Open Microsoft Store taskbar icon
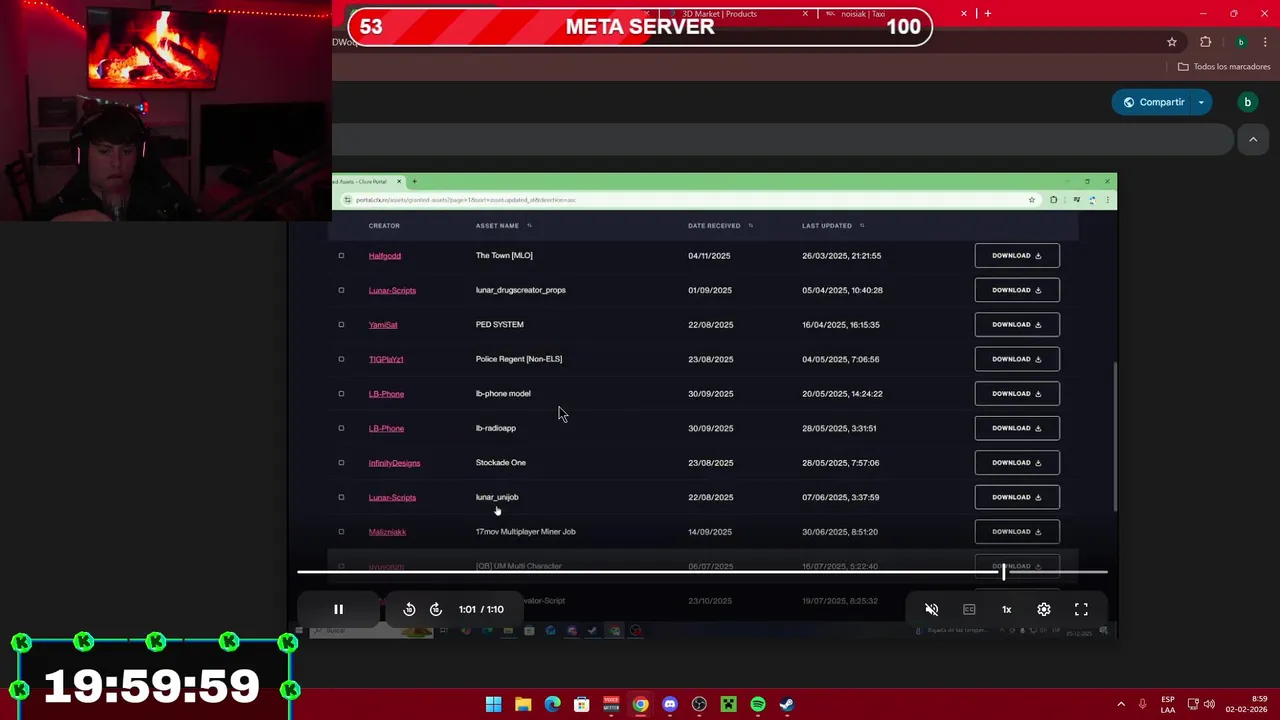 (581, 704)
